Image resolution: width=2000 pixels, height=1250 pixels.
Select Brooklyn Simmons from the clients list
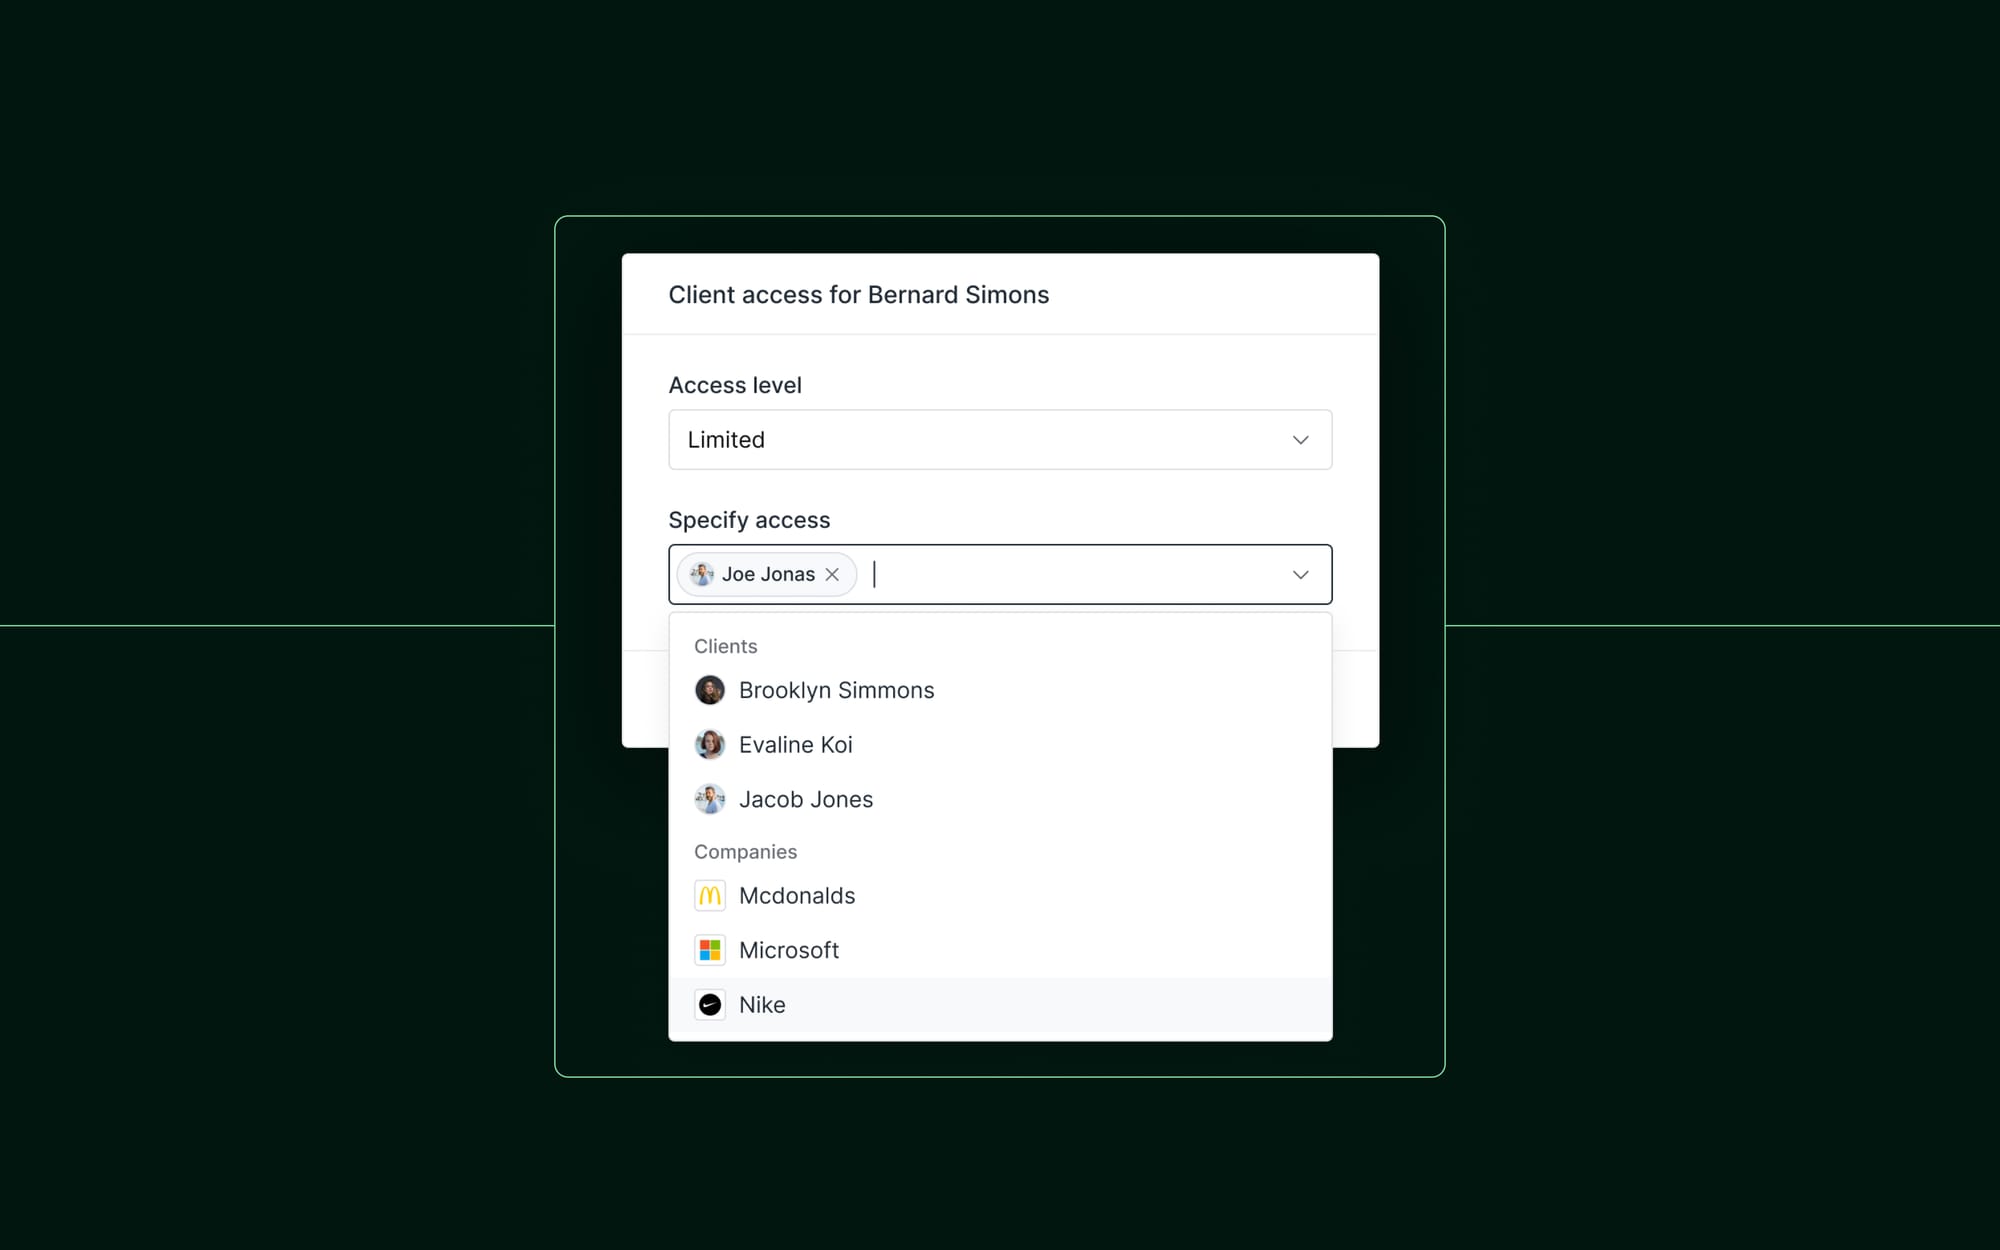836,690
